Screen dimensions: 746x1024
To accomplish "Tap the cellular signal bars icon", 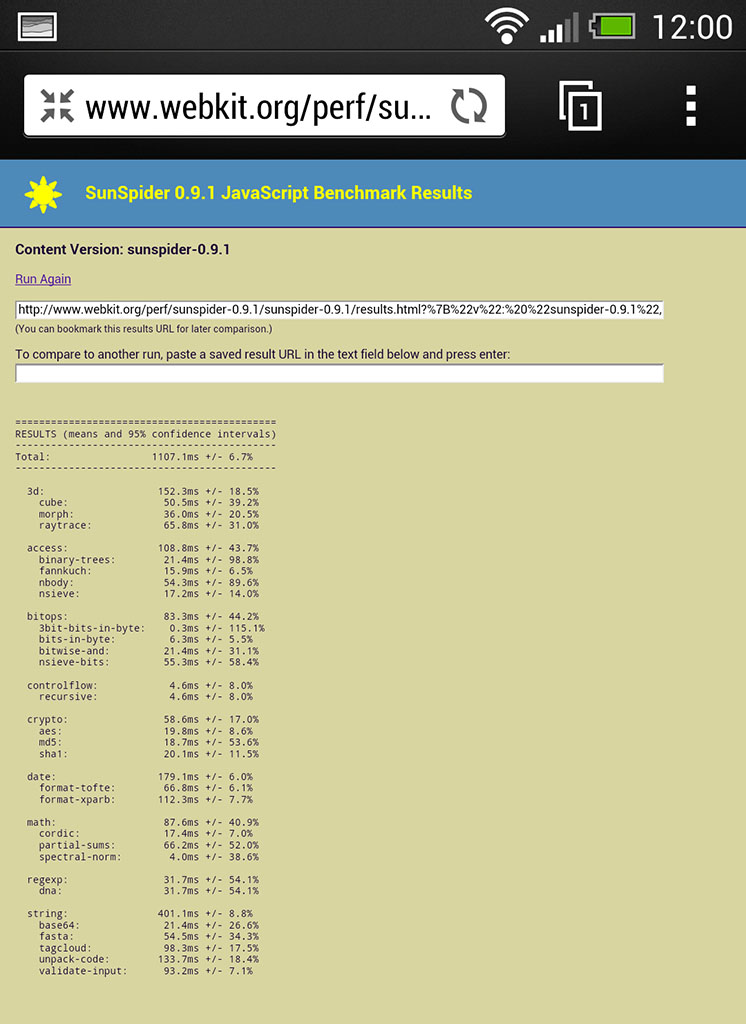I will pos(559,27).
